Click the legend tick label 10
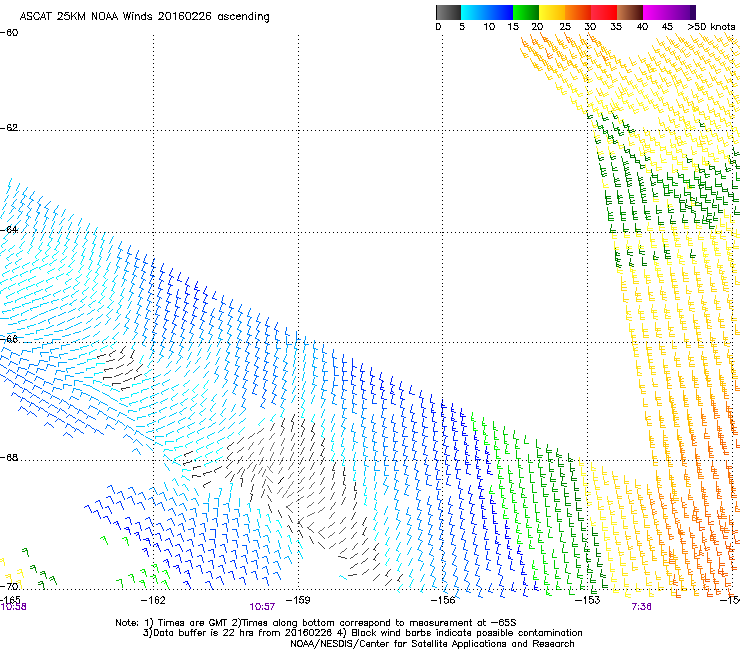 (489, 27)
